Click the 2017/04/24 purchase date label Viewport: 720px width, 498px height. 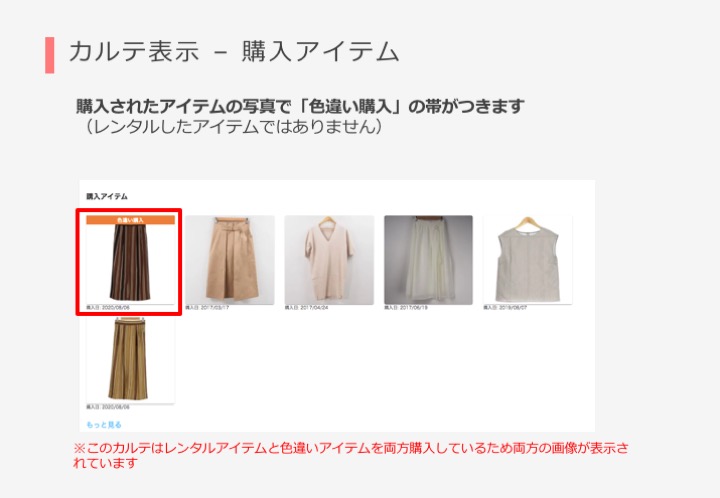[x=306, y=308]
